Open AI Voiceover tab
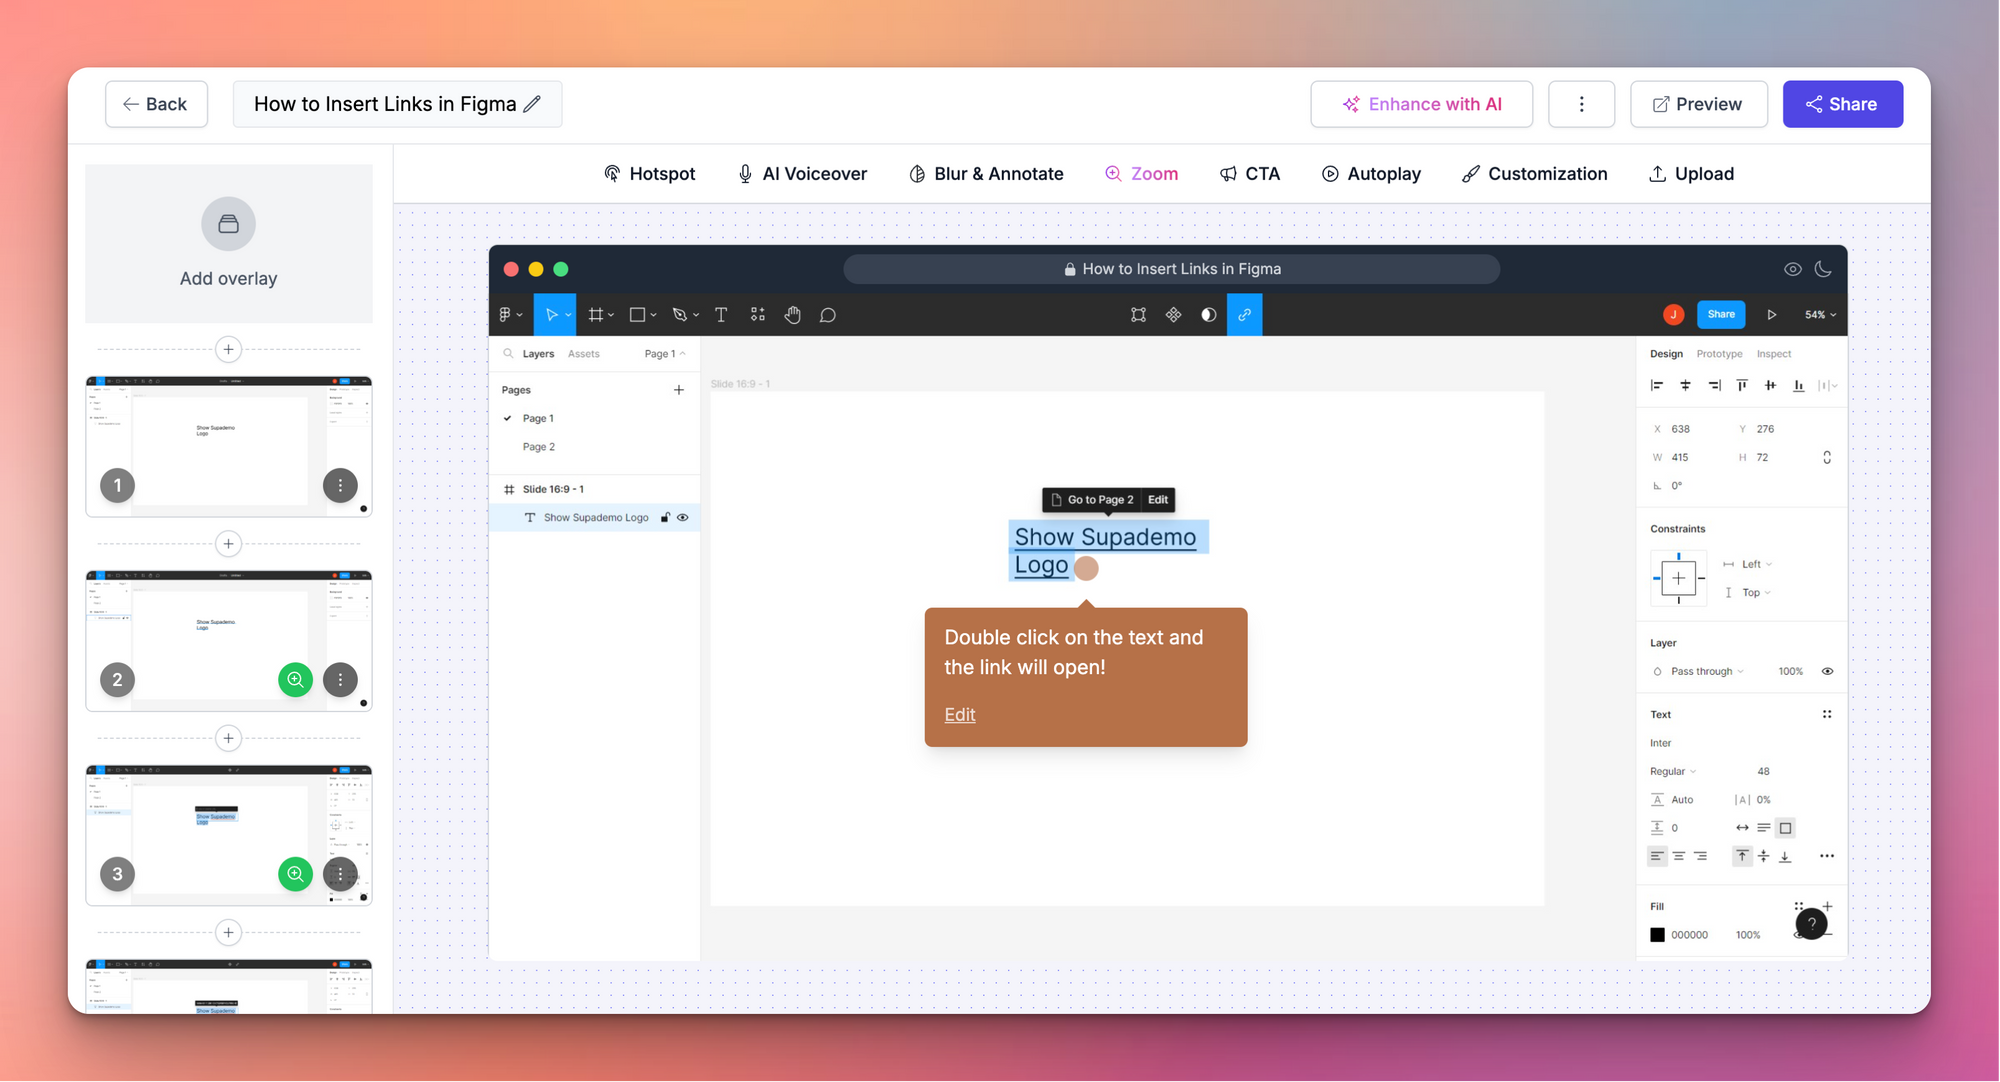Image resolution: width=2000 pixels, height=1082 pixels. [x=802, y=174]
